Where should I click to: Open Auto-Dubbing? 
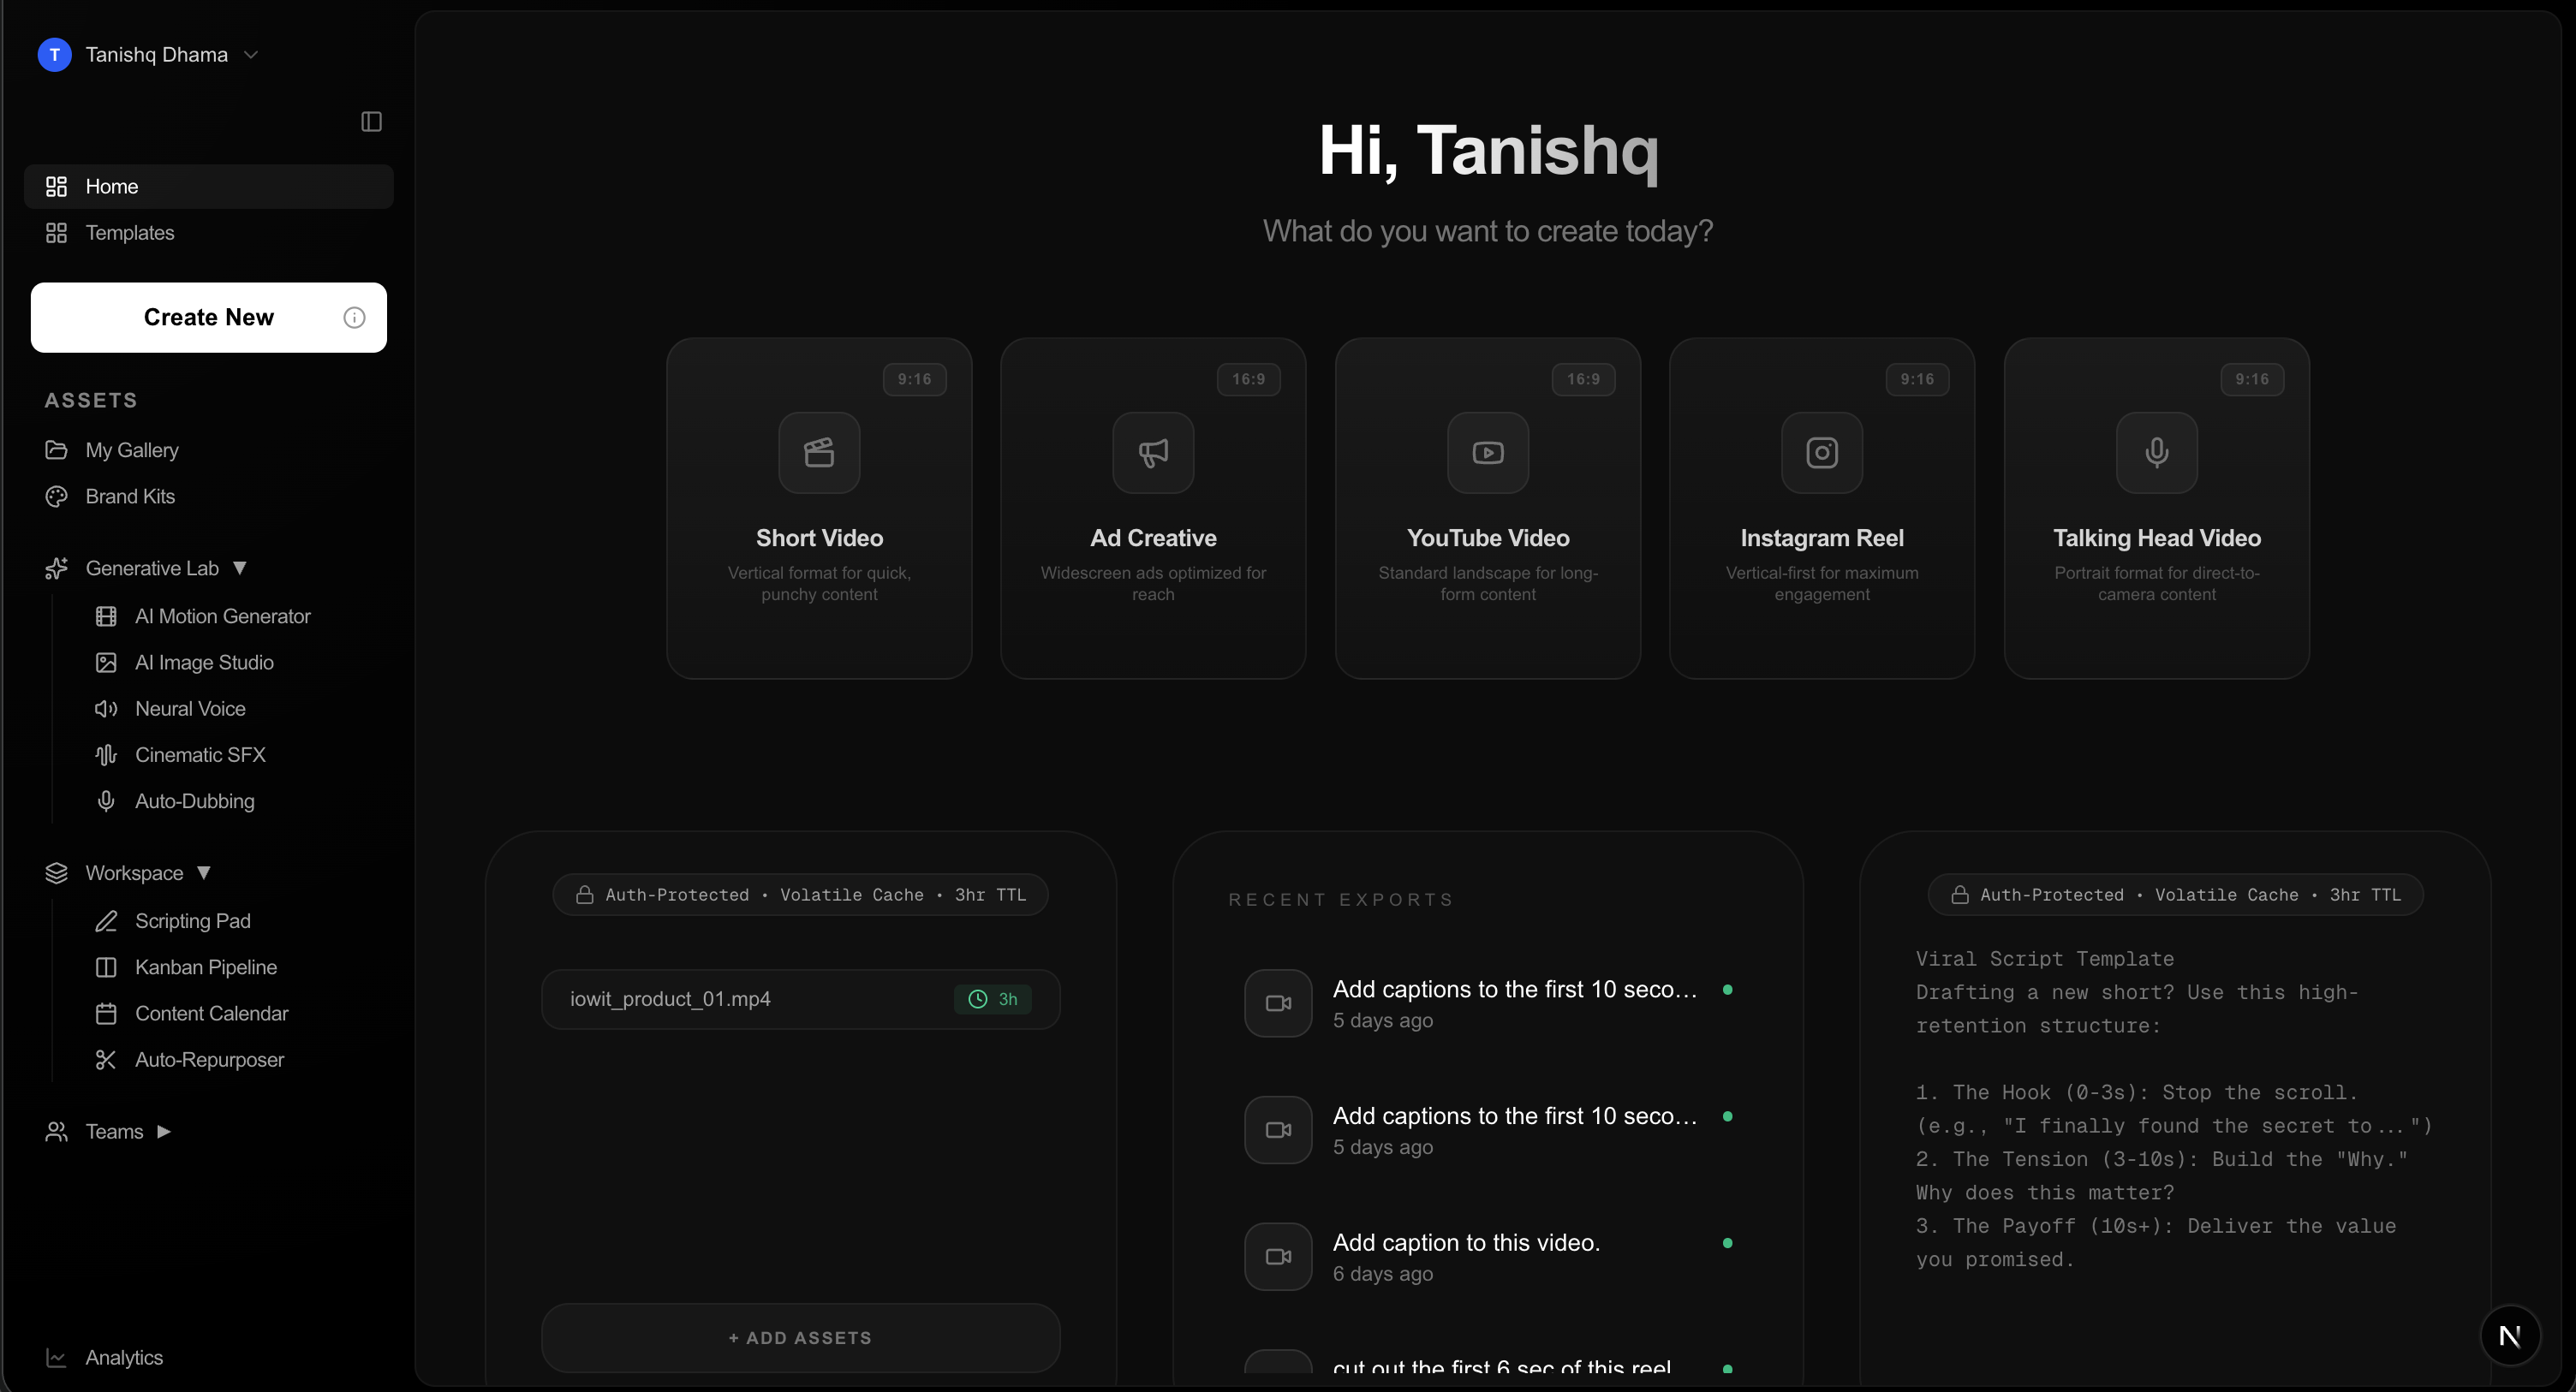[195, 801]
